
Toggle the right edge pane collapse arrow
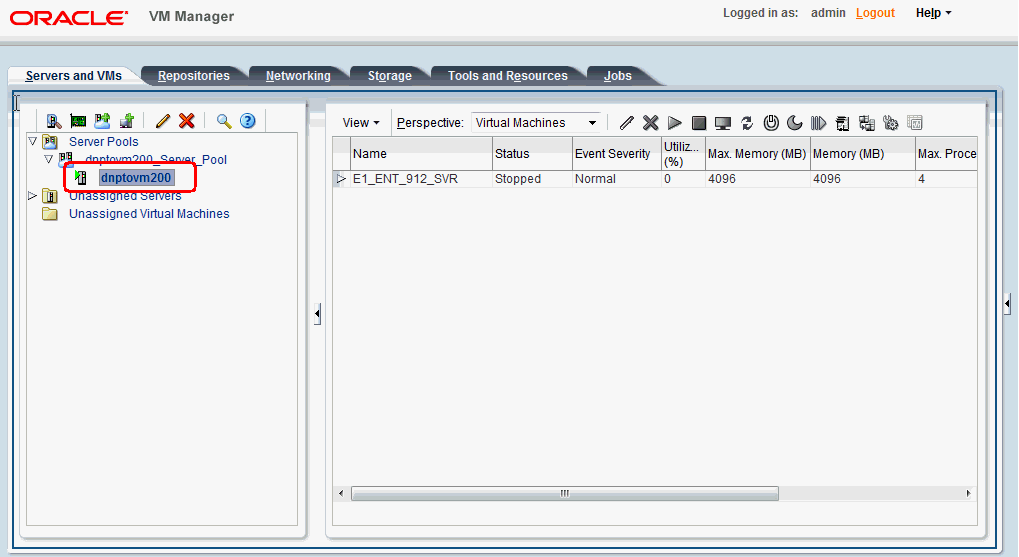tap(1007, 304)
